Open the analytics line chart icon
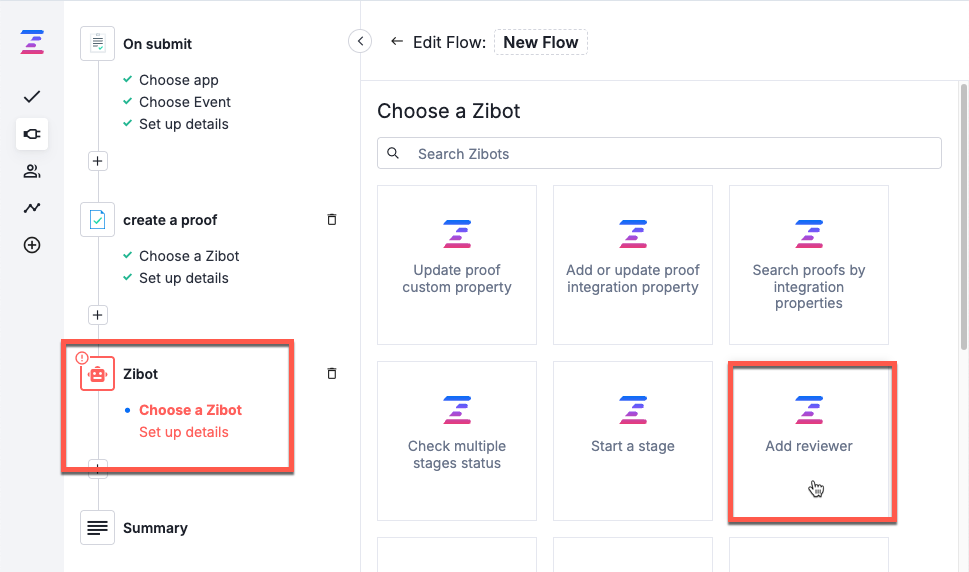The width and height of the screenshot is (969, 572). pyautogui.click(x=32, y=208)
